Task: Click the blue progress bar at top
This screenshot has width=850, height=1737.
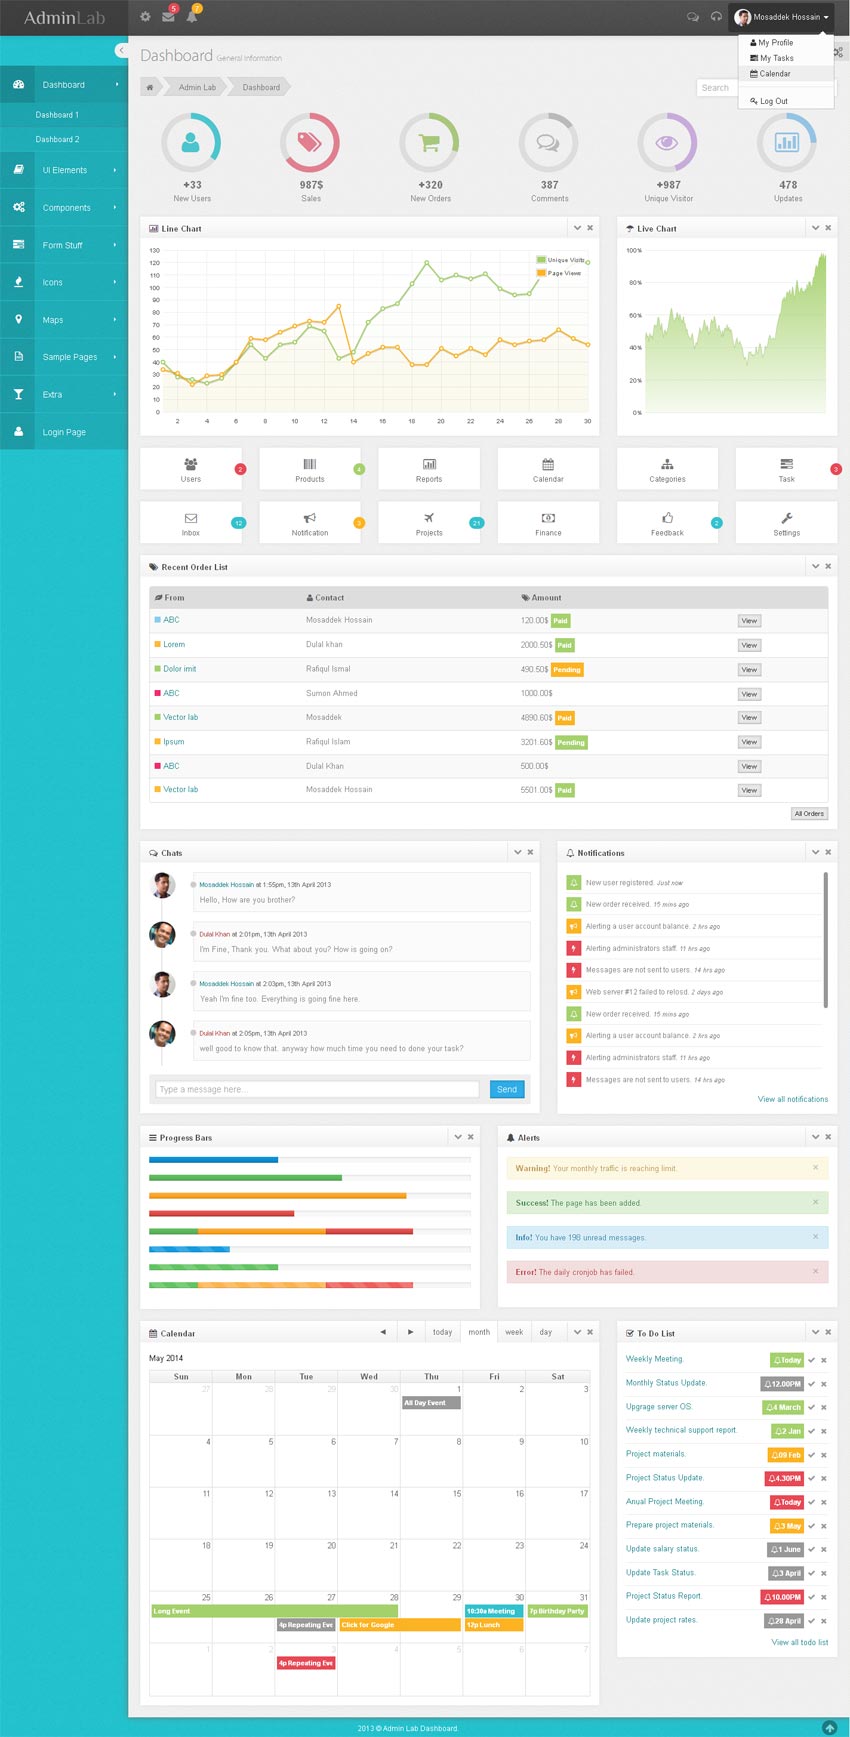Action: click(213, 1160)
